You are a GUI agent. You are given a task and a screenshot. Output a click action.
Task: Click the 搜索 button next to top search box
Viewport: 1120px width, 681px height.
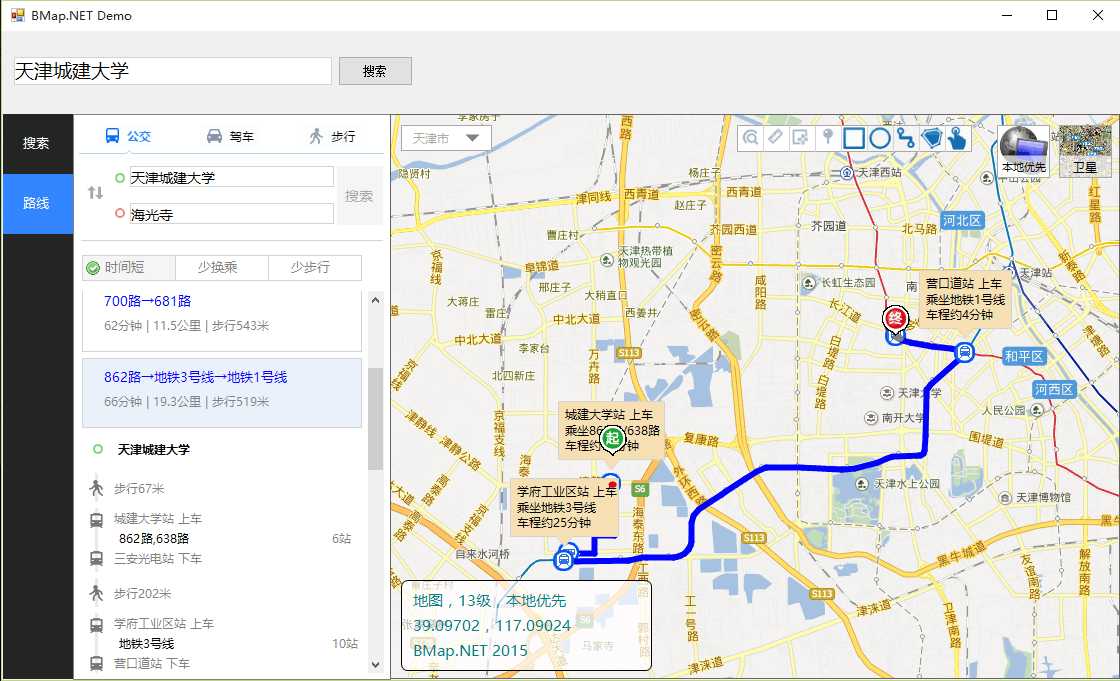(x=375, y=71)
